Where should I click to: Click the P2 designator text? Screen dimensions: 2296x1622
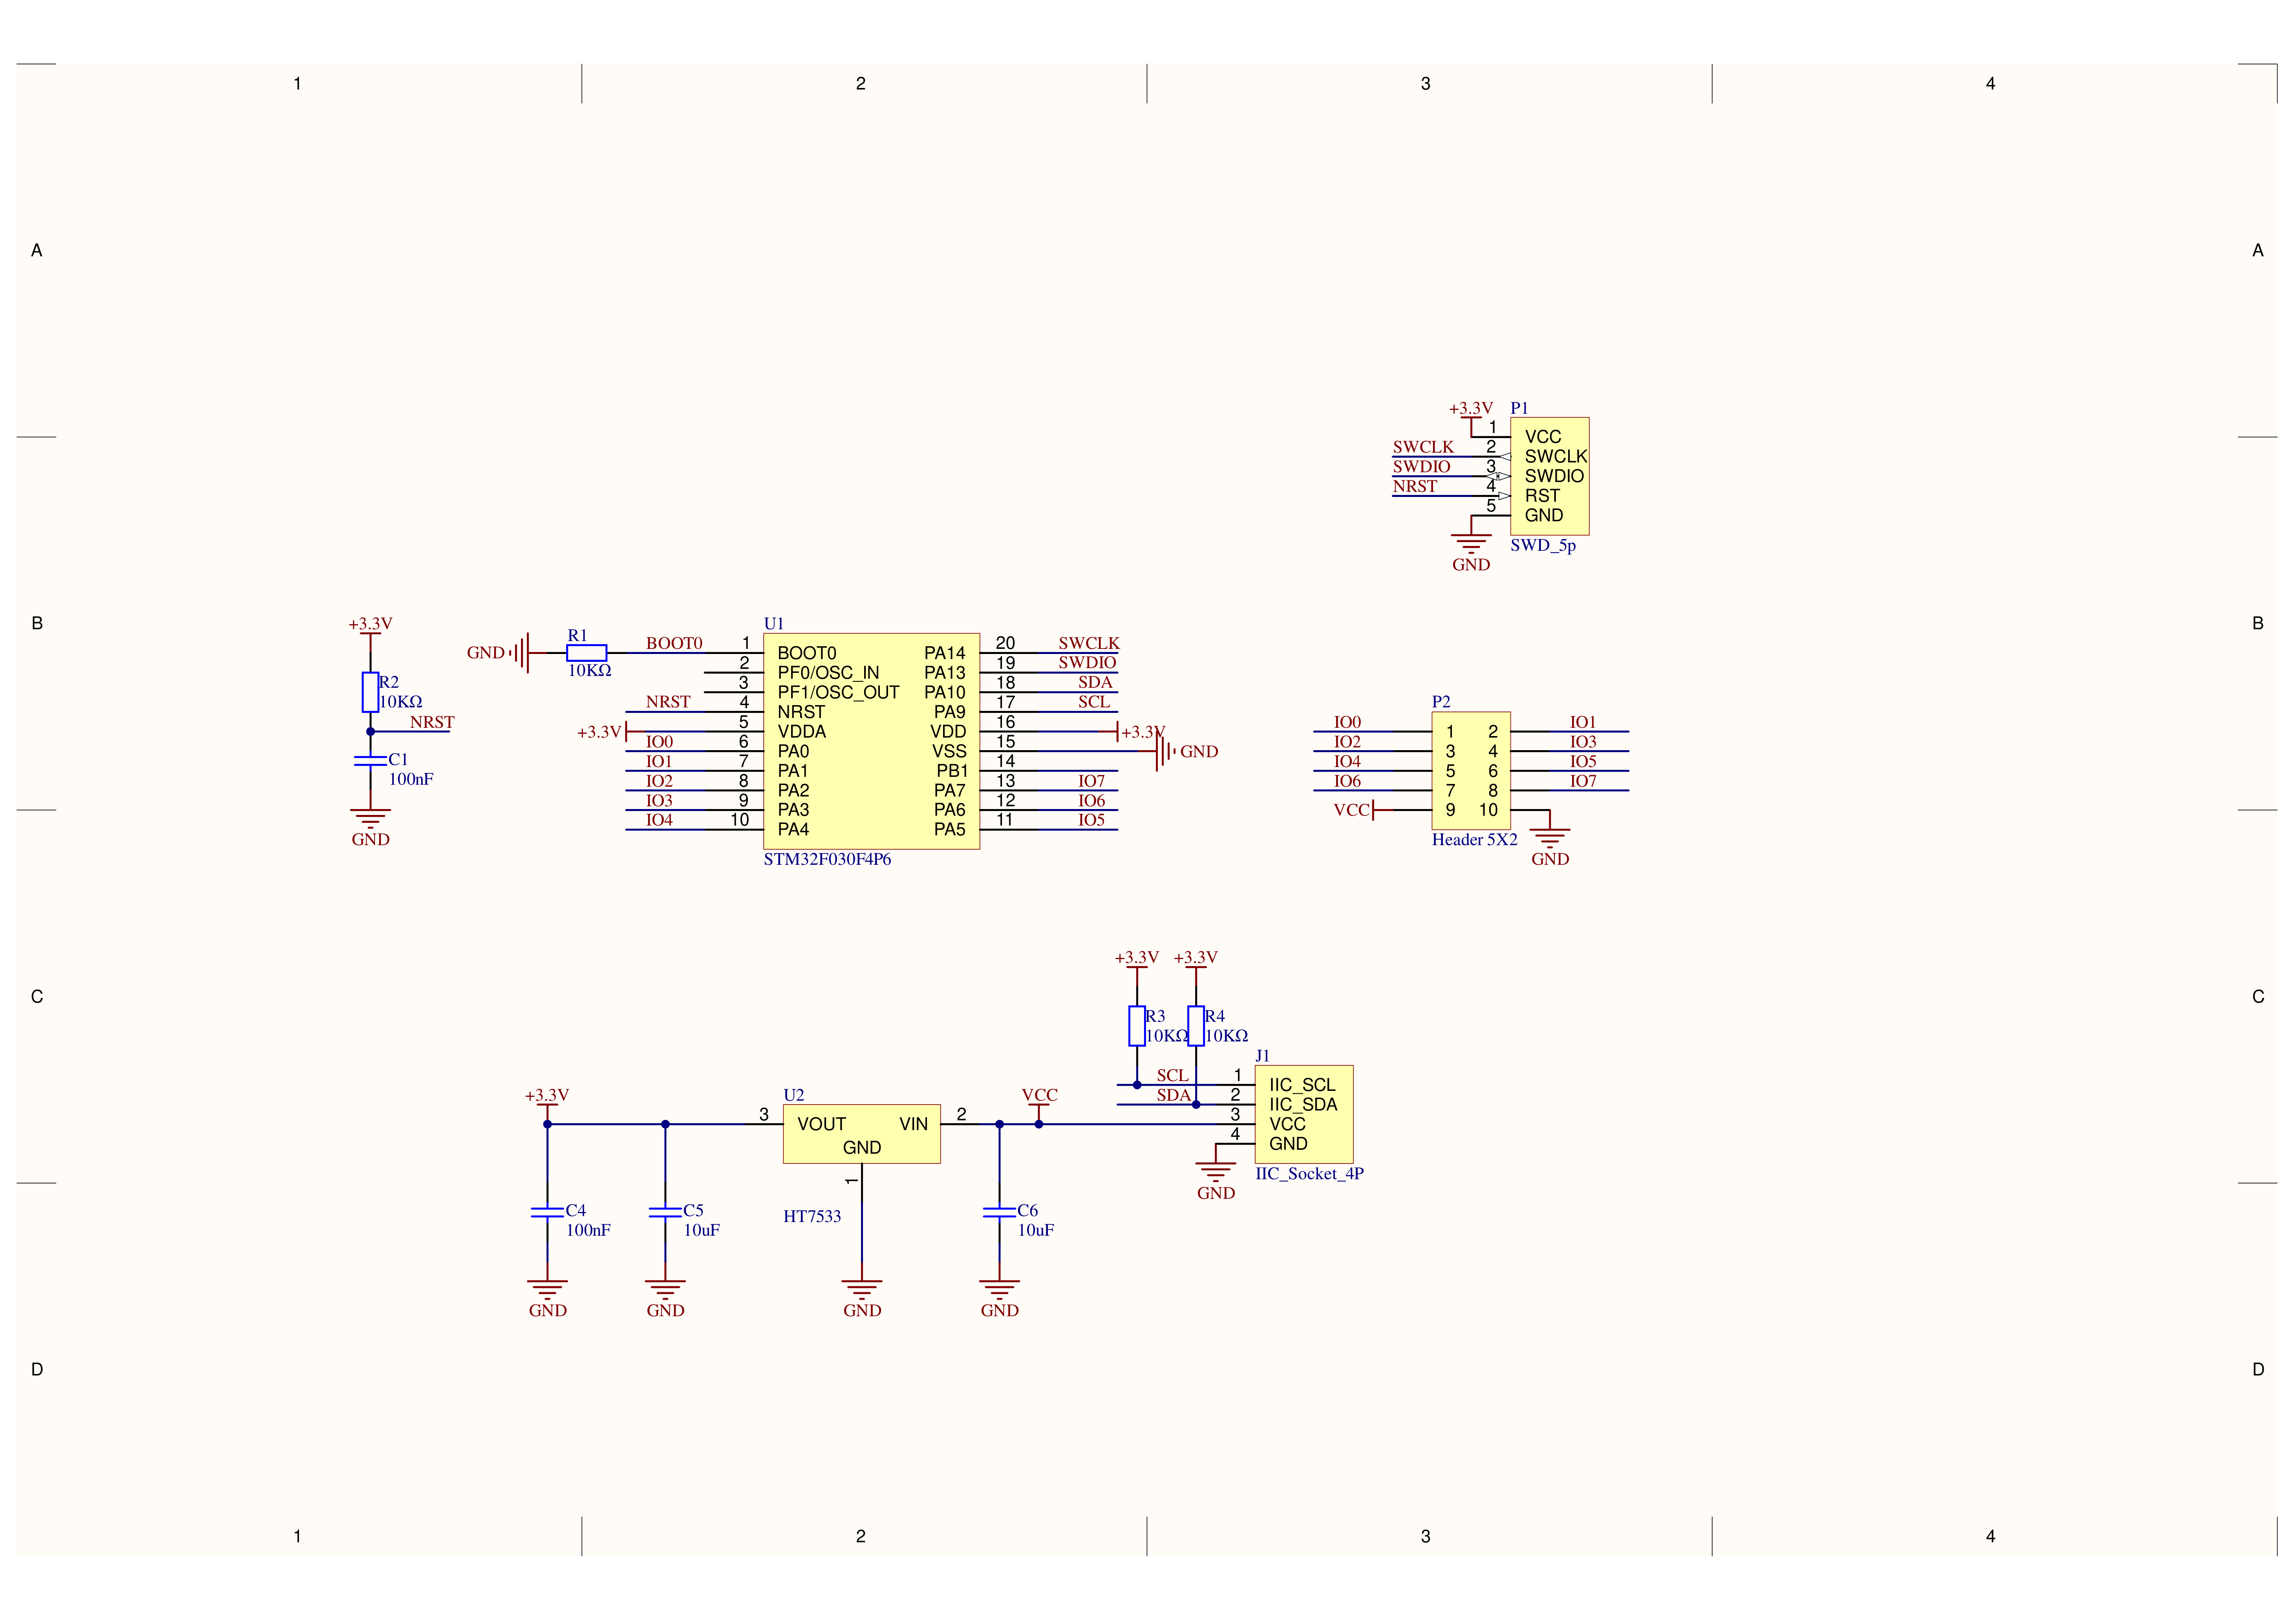(1441, 702)
